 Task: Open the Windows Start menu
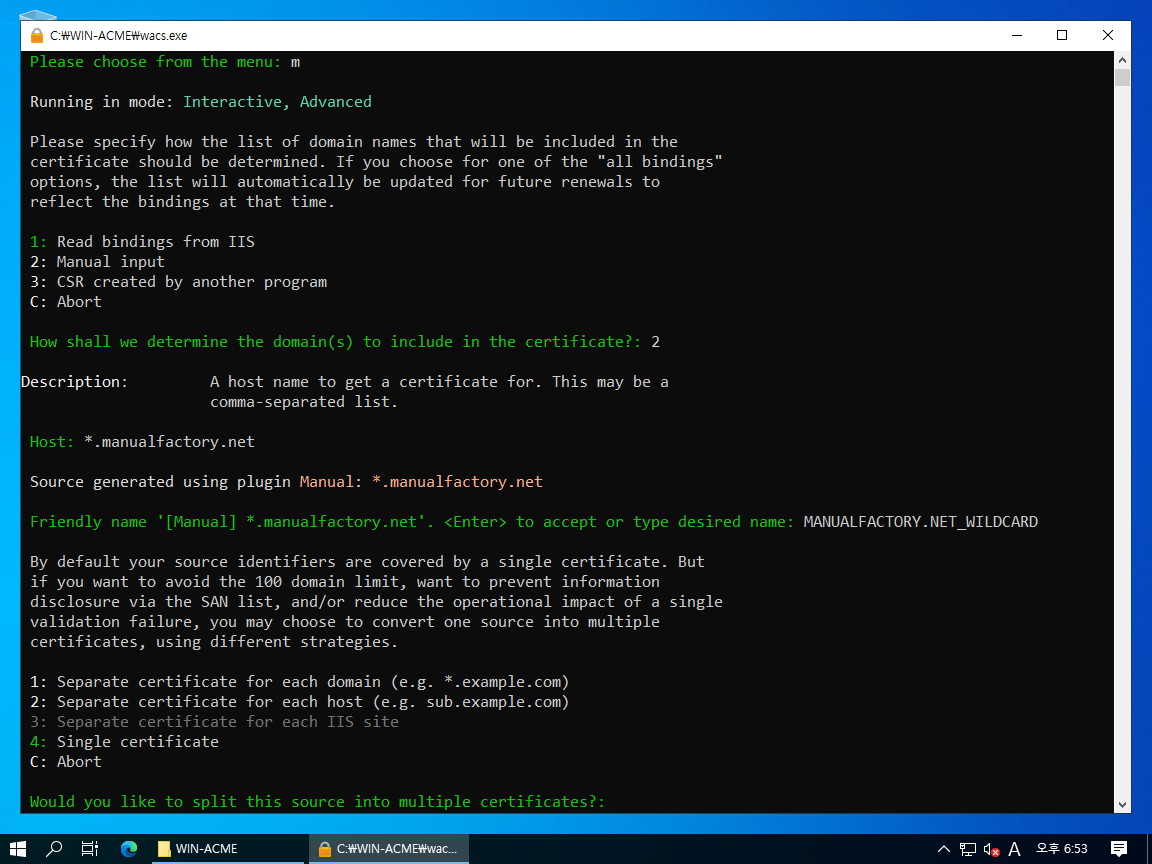click(x=18, y=849)
